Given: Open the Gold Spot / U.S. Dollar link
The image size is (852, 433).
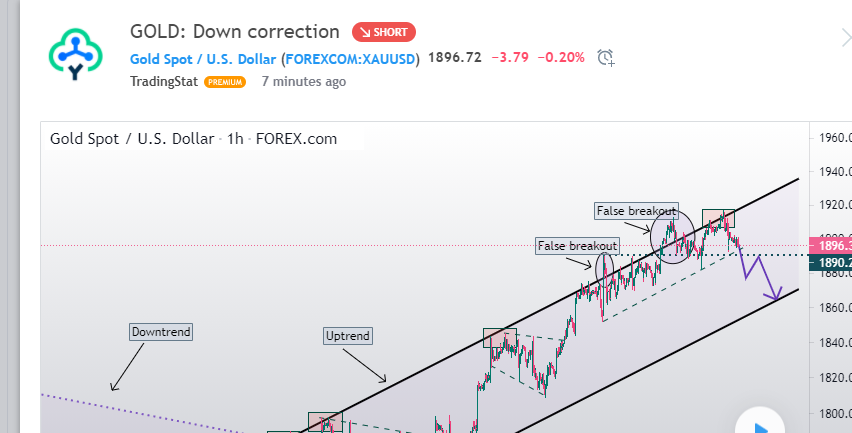Looking at the screenshot, I should 204,58.
